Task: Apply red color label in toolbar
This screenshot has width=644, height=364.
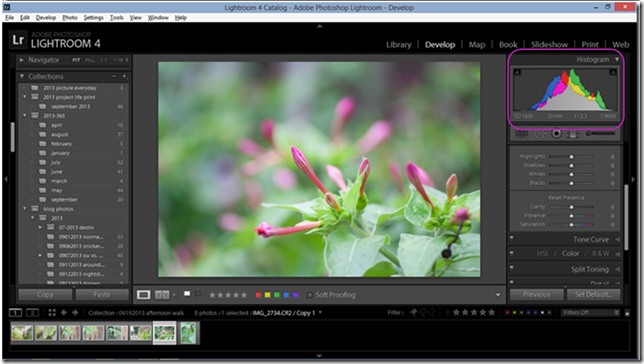Action: click(258, 295)
